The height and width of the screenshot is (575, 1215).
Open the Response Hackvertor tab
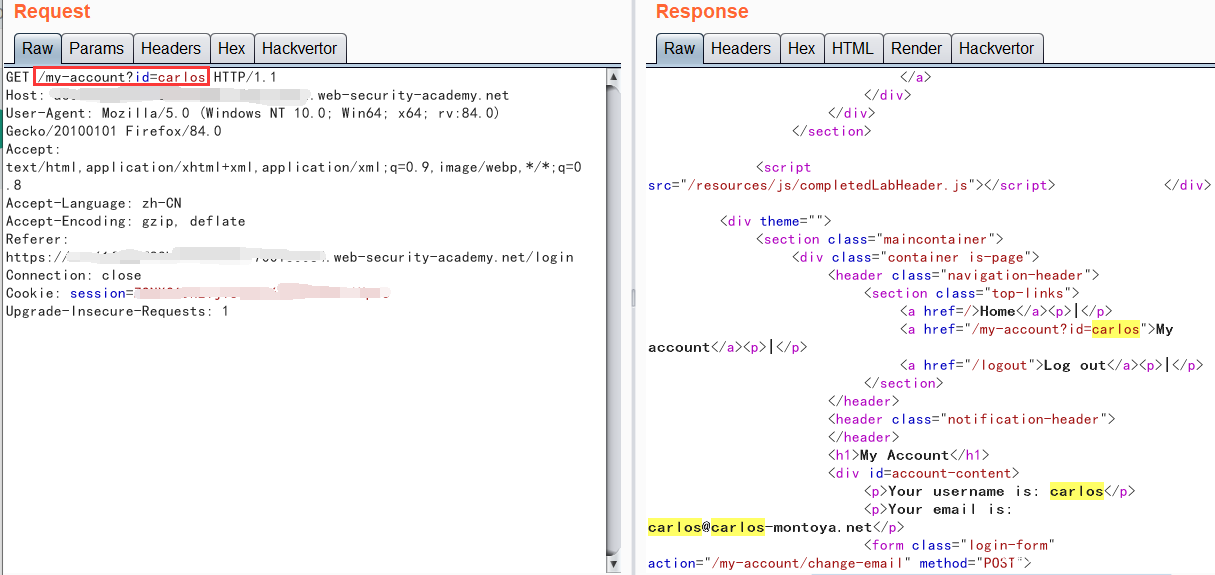[x=997, y=48]
